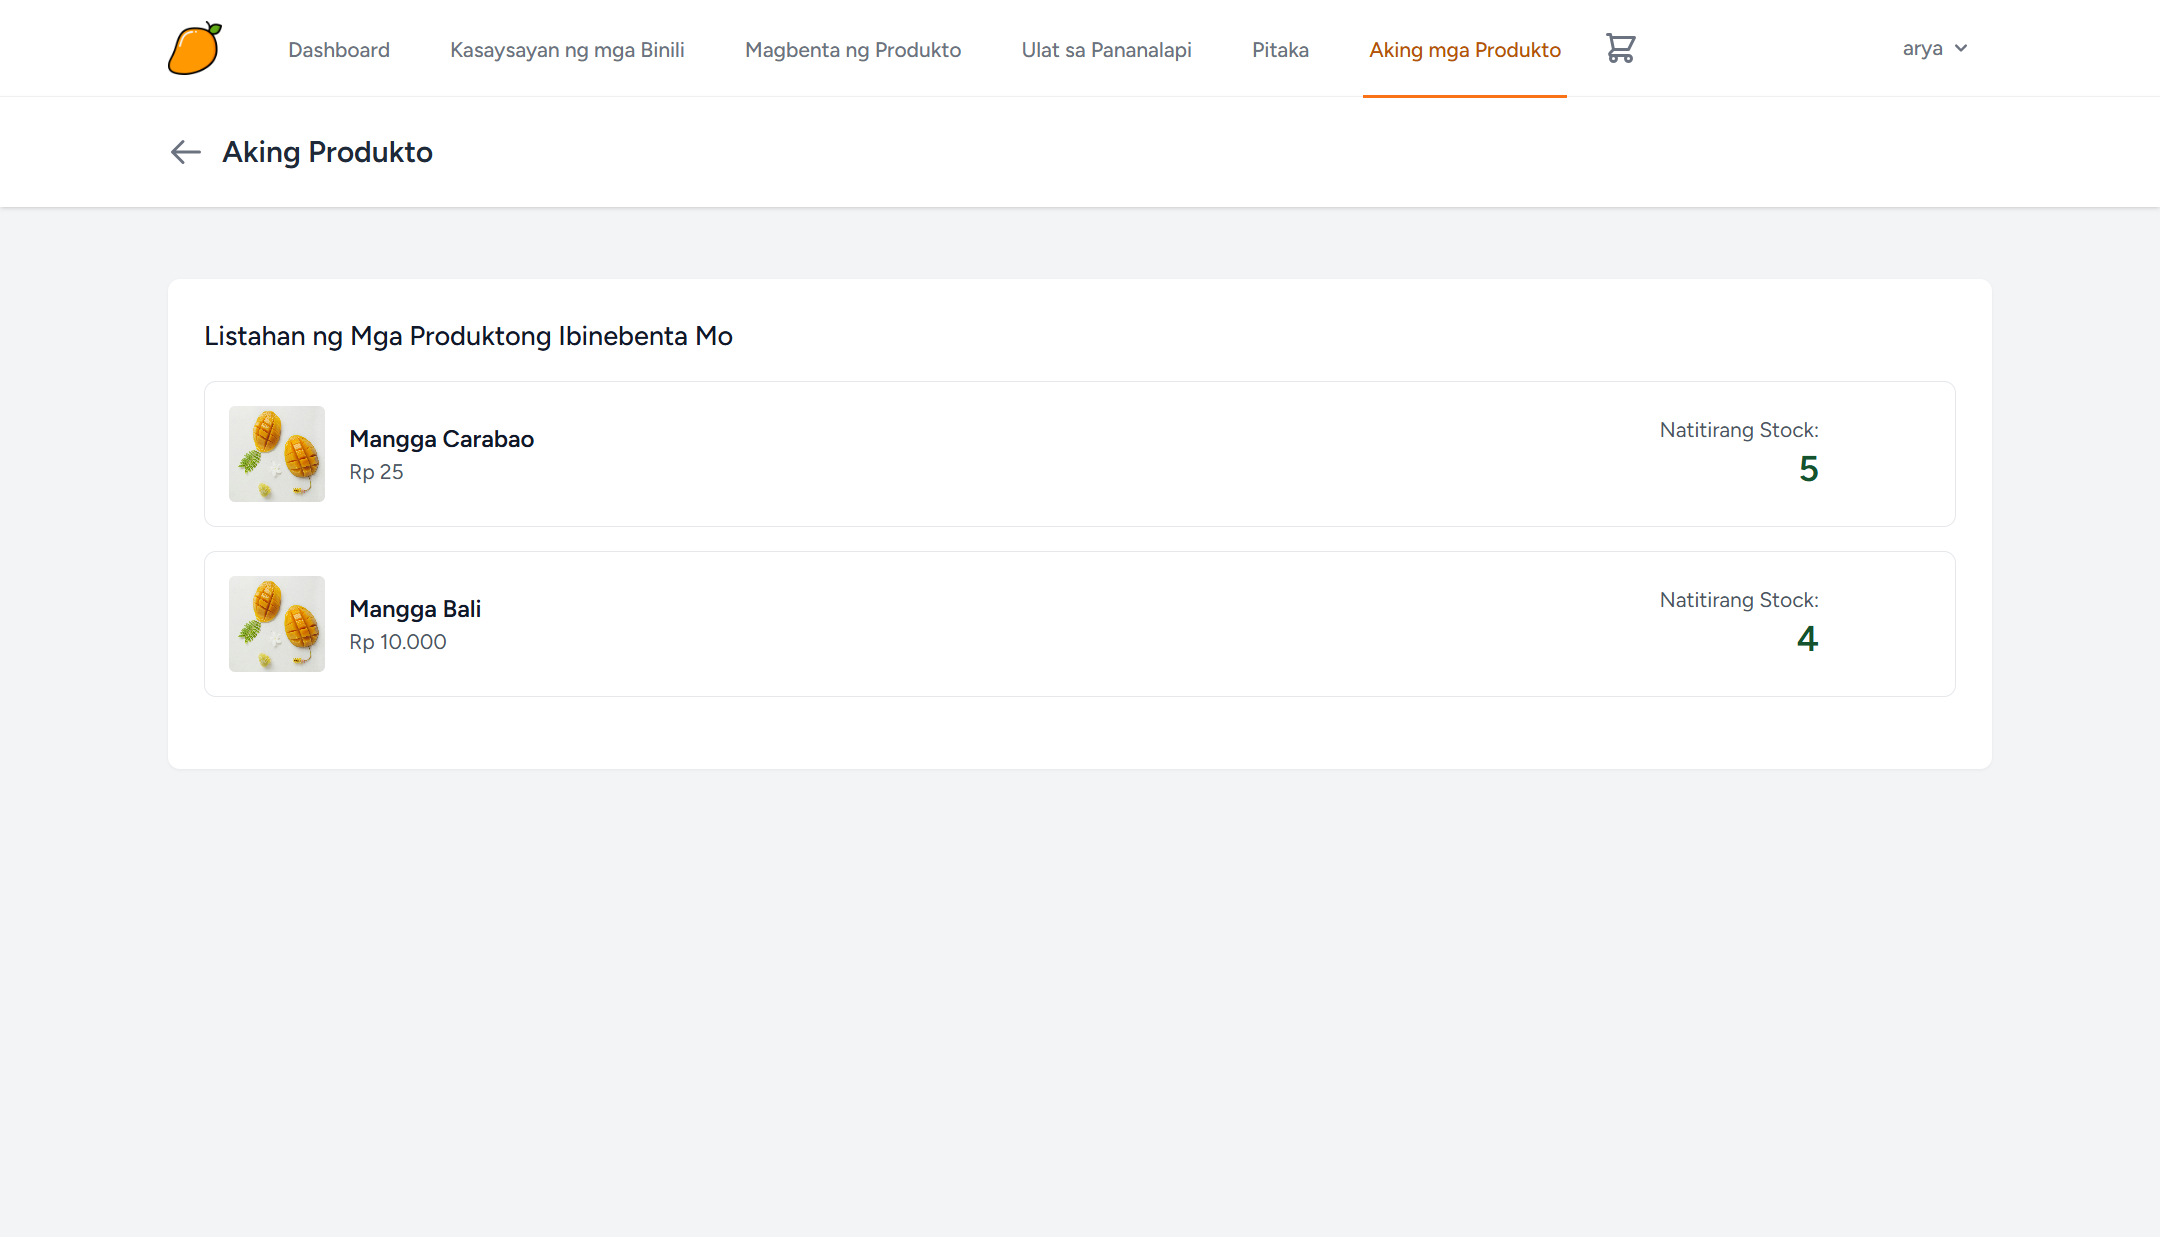Image resolution: width=2160 pixels, height=1237 pixels.
Task: Click Mangga Bali remaining stock number 4
Action: pyautogui.click(x=1807, y=639)
